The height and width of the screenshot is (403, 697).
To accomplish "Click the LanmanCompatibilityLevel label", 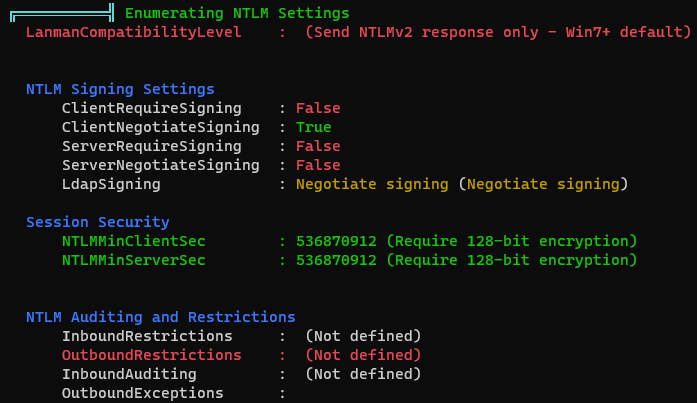I will (133, 32).
